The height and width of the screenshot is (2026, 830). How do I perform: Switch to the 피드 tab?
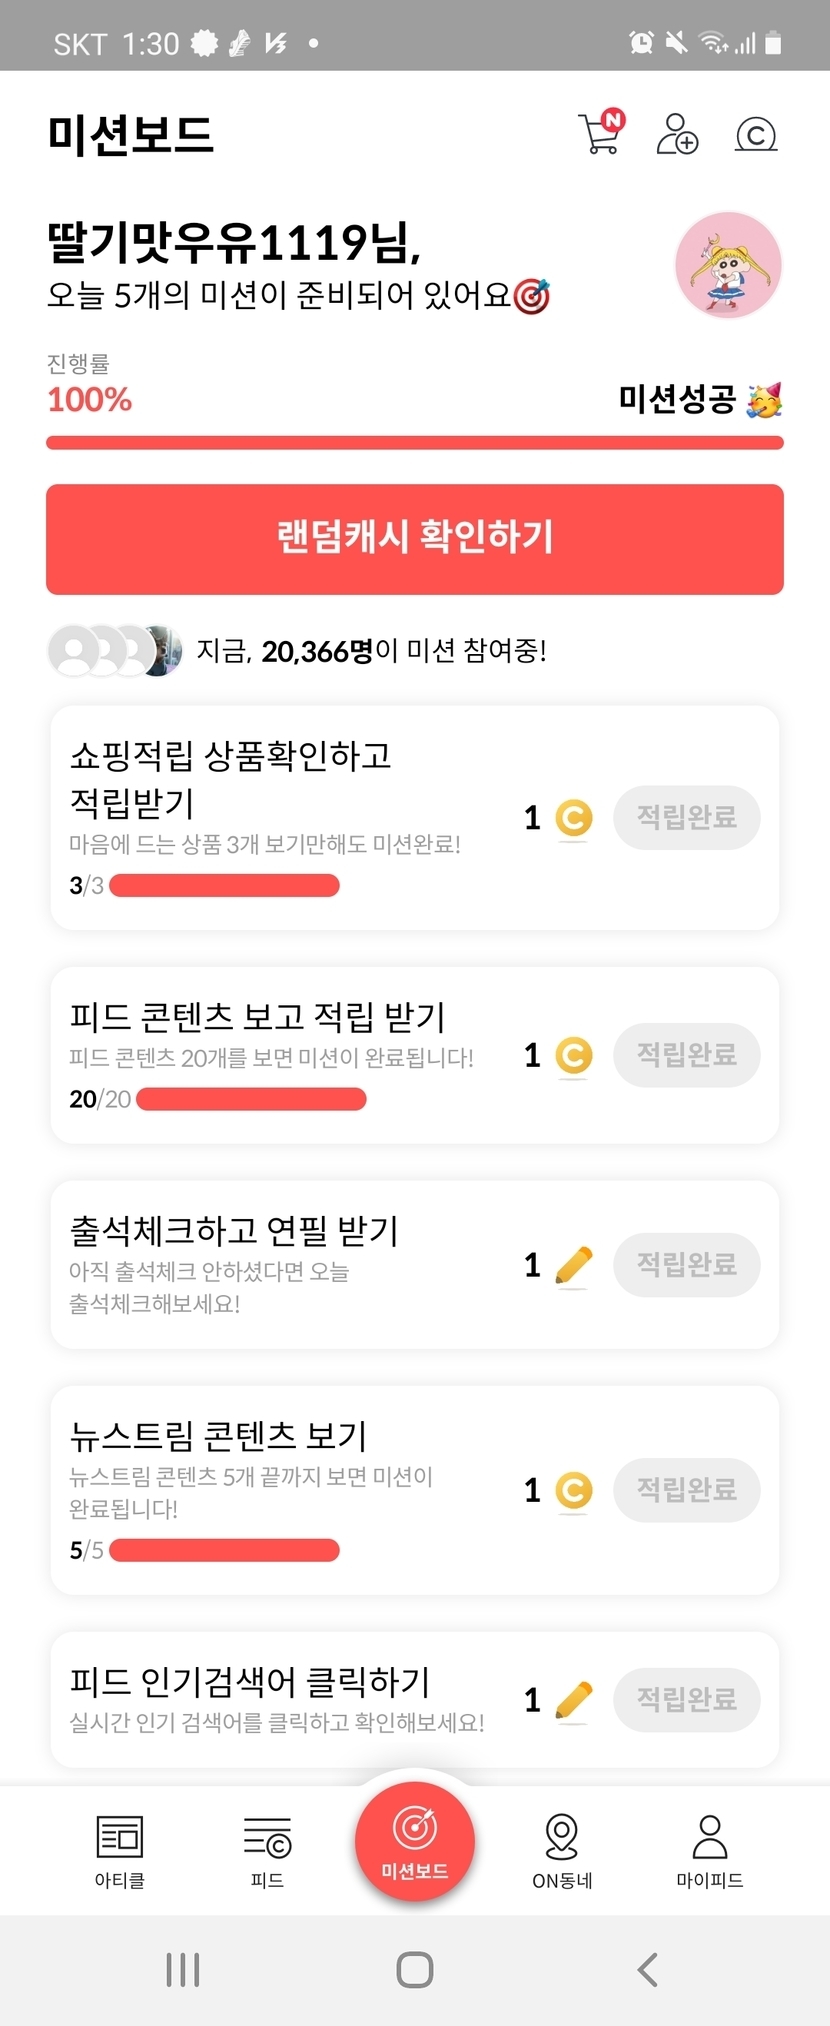click(x=267, y=1851)
